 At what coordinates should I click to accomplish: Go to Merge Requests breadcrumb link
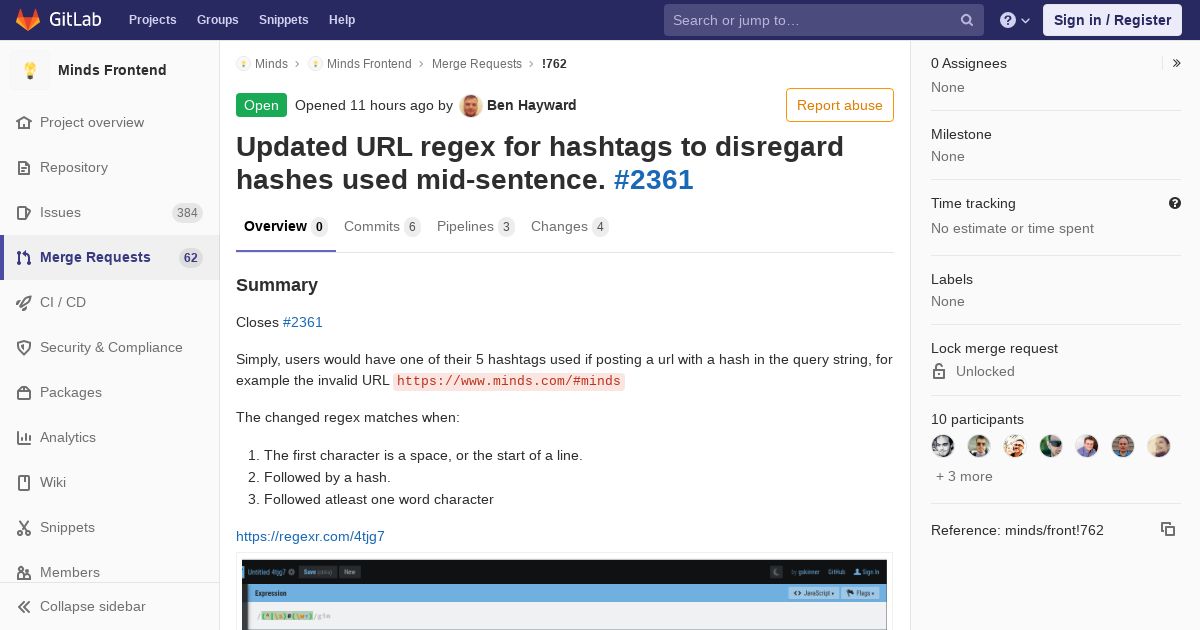pos(477,63)
